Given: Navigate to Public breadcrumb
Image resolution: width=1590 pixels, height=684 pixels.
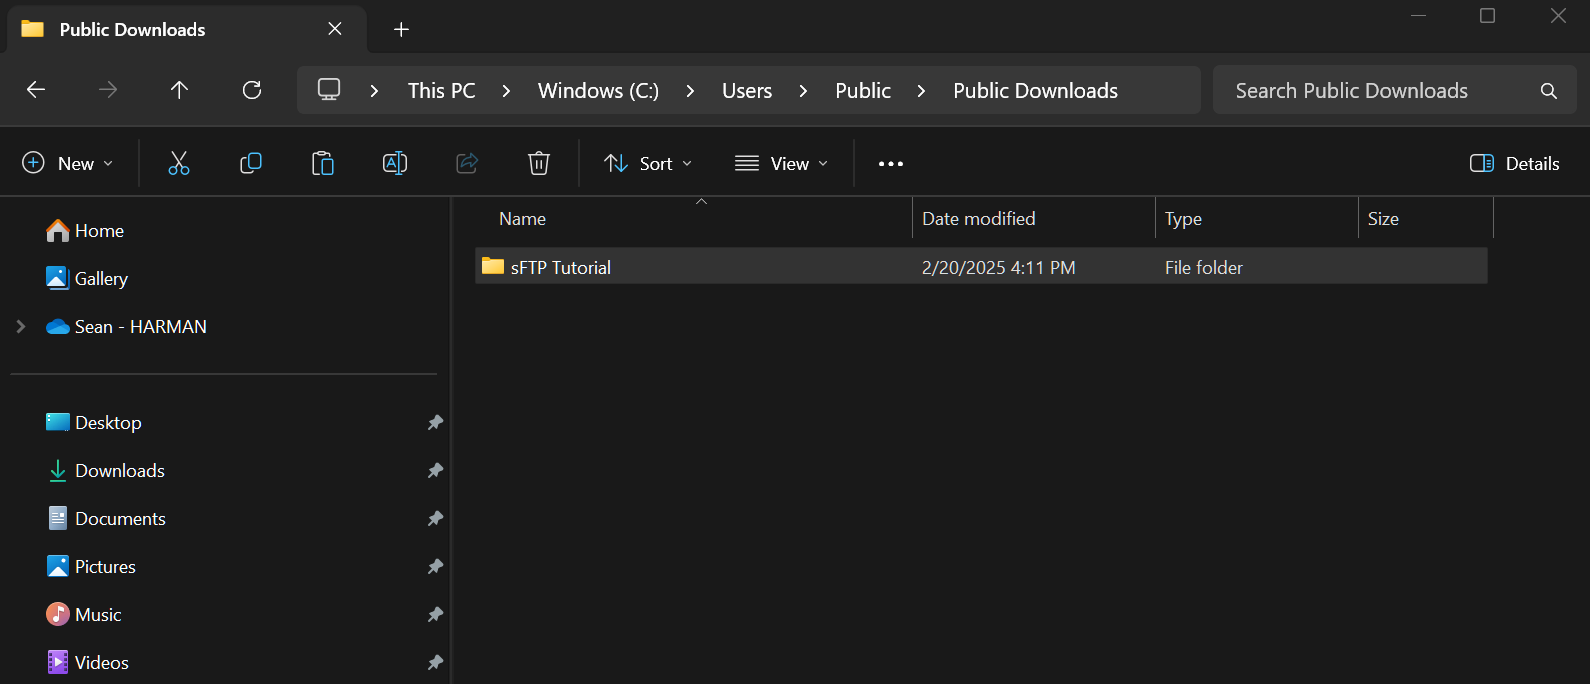Looking at the screenshot, I should (863, 91).
